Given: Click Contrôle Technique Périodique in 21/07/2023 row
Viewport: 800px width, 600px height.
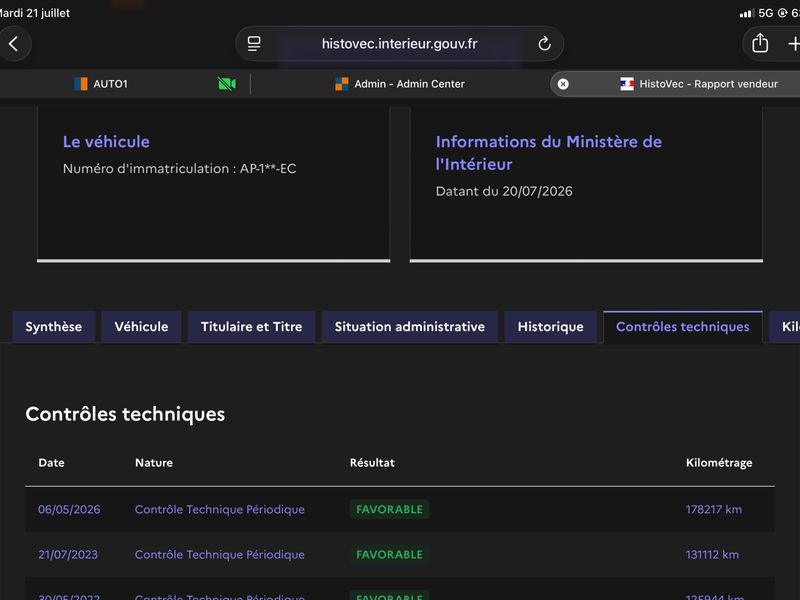Looking at the screenshot, I should tap(219, 555).
